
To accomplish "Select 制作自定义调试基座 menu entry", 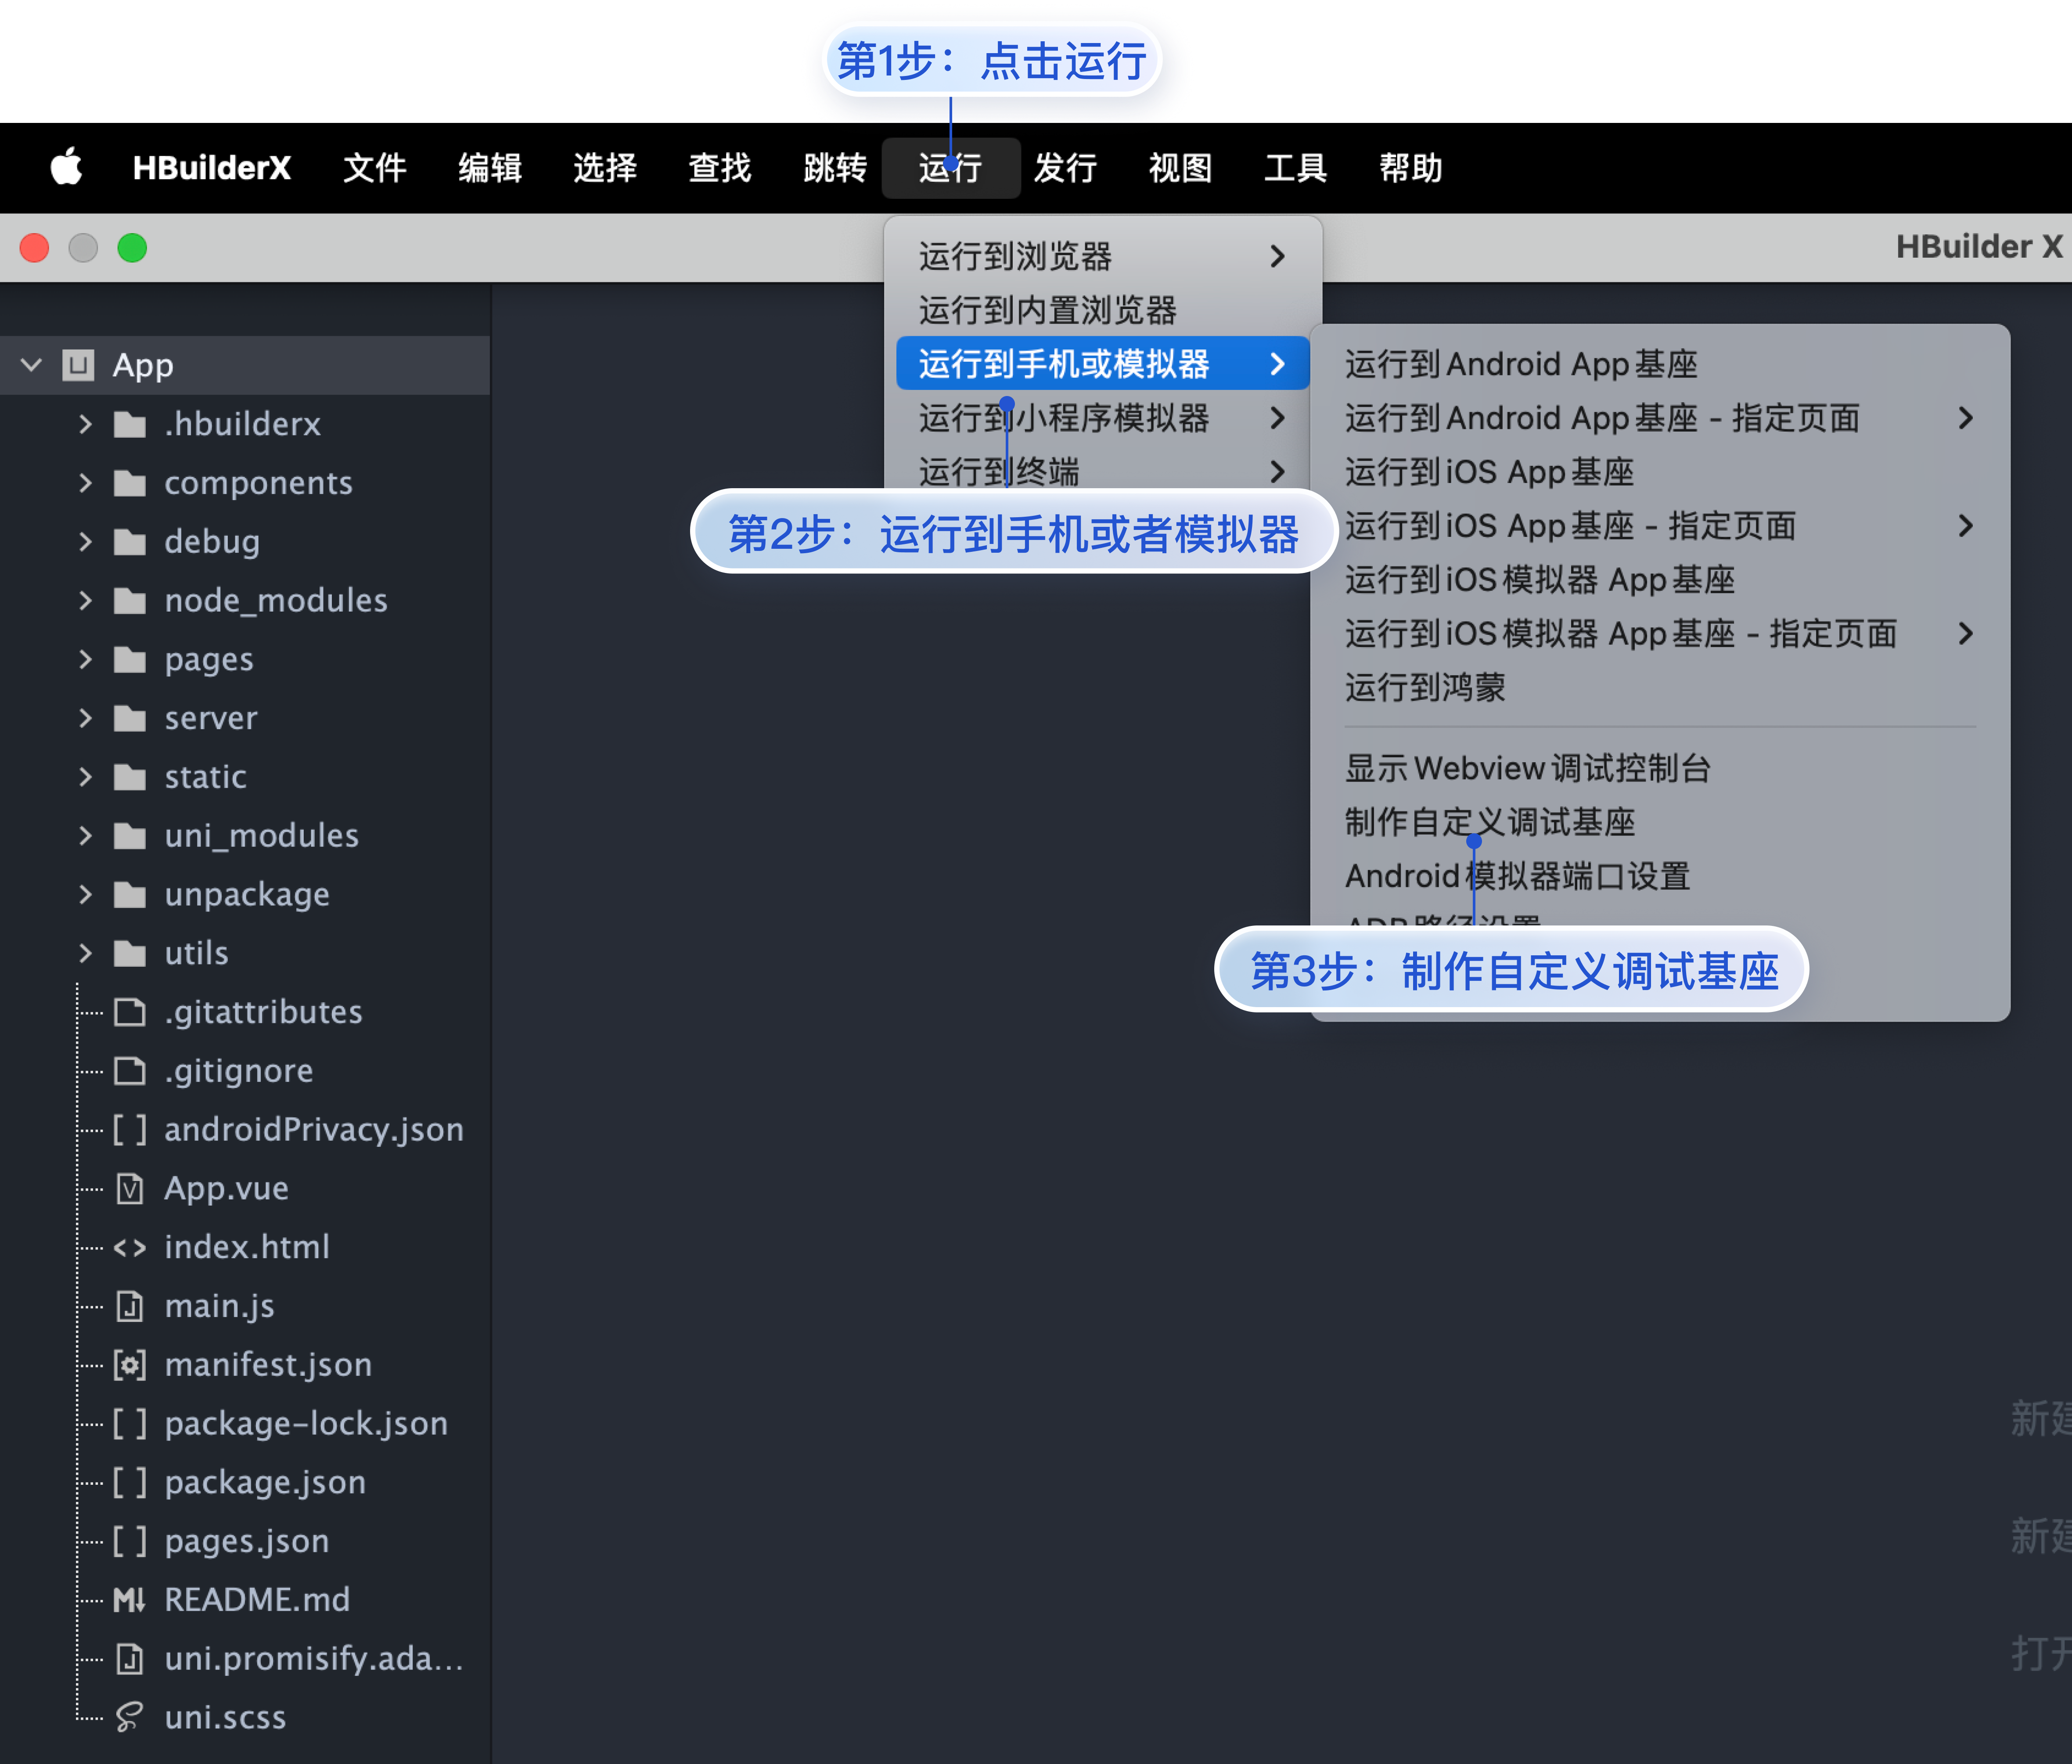I will pos(1489,822).
